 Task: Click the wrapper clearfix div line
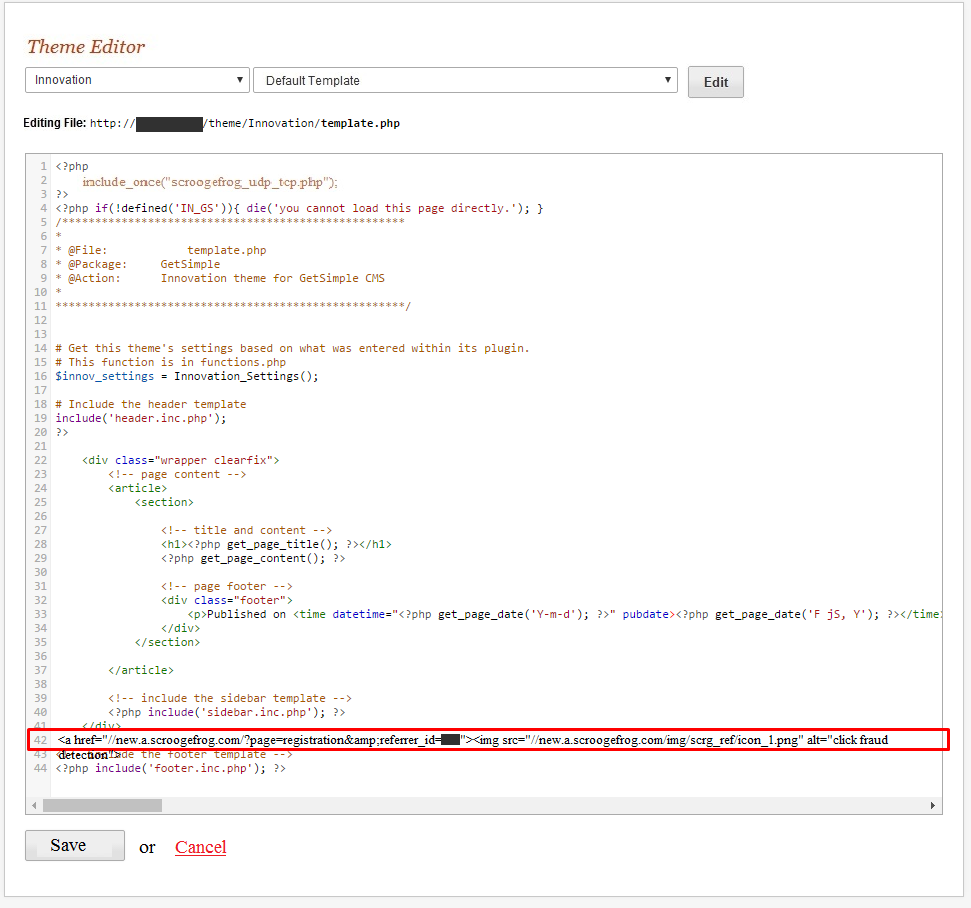click(181, 460)
